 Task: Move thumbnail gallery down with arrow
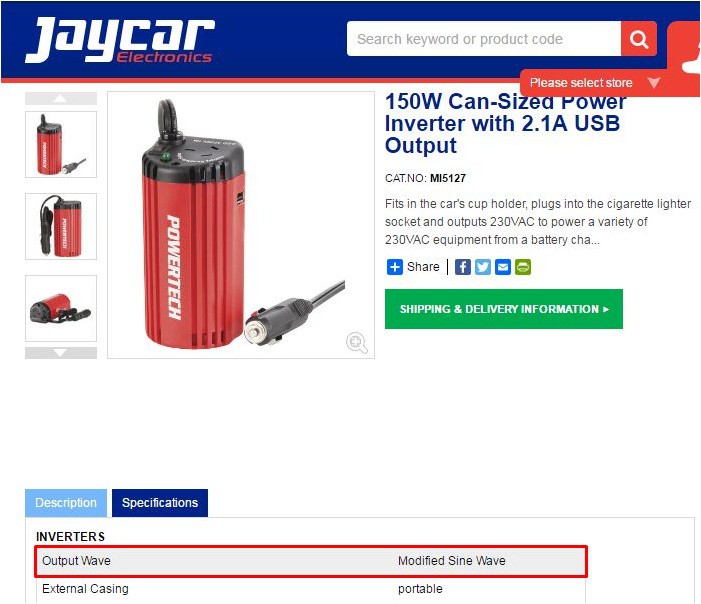[x=61, y=353]
